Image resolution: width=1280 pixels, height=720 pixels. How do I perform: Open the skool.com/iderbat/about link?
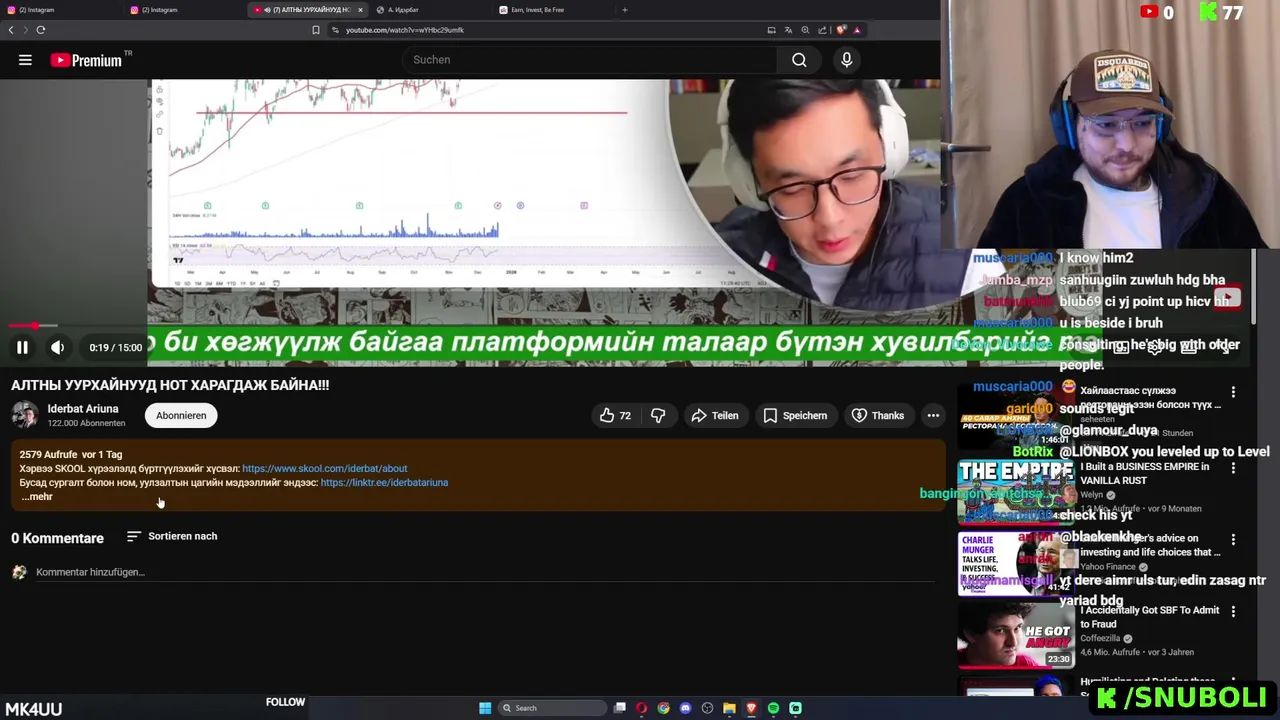[x=324, y=468]
